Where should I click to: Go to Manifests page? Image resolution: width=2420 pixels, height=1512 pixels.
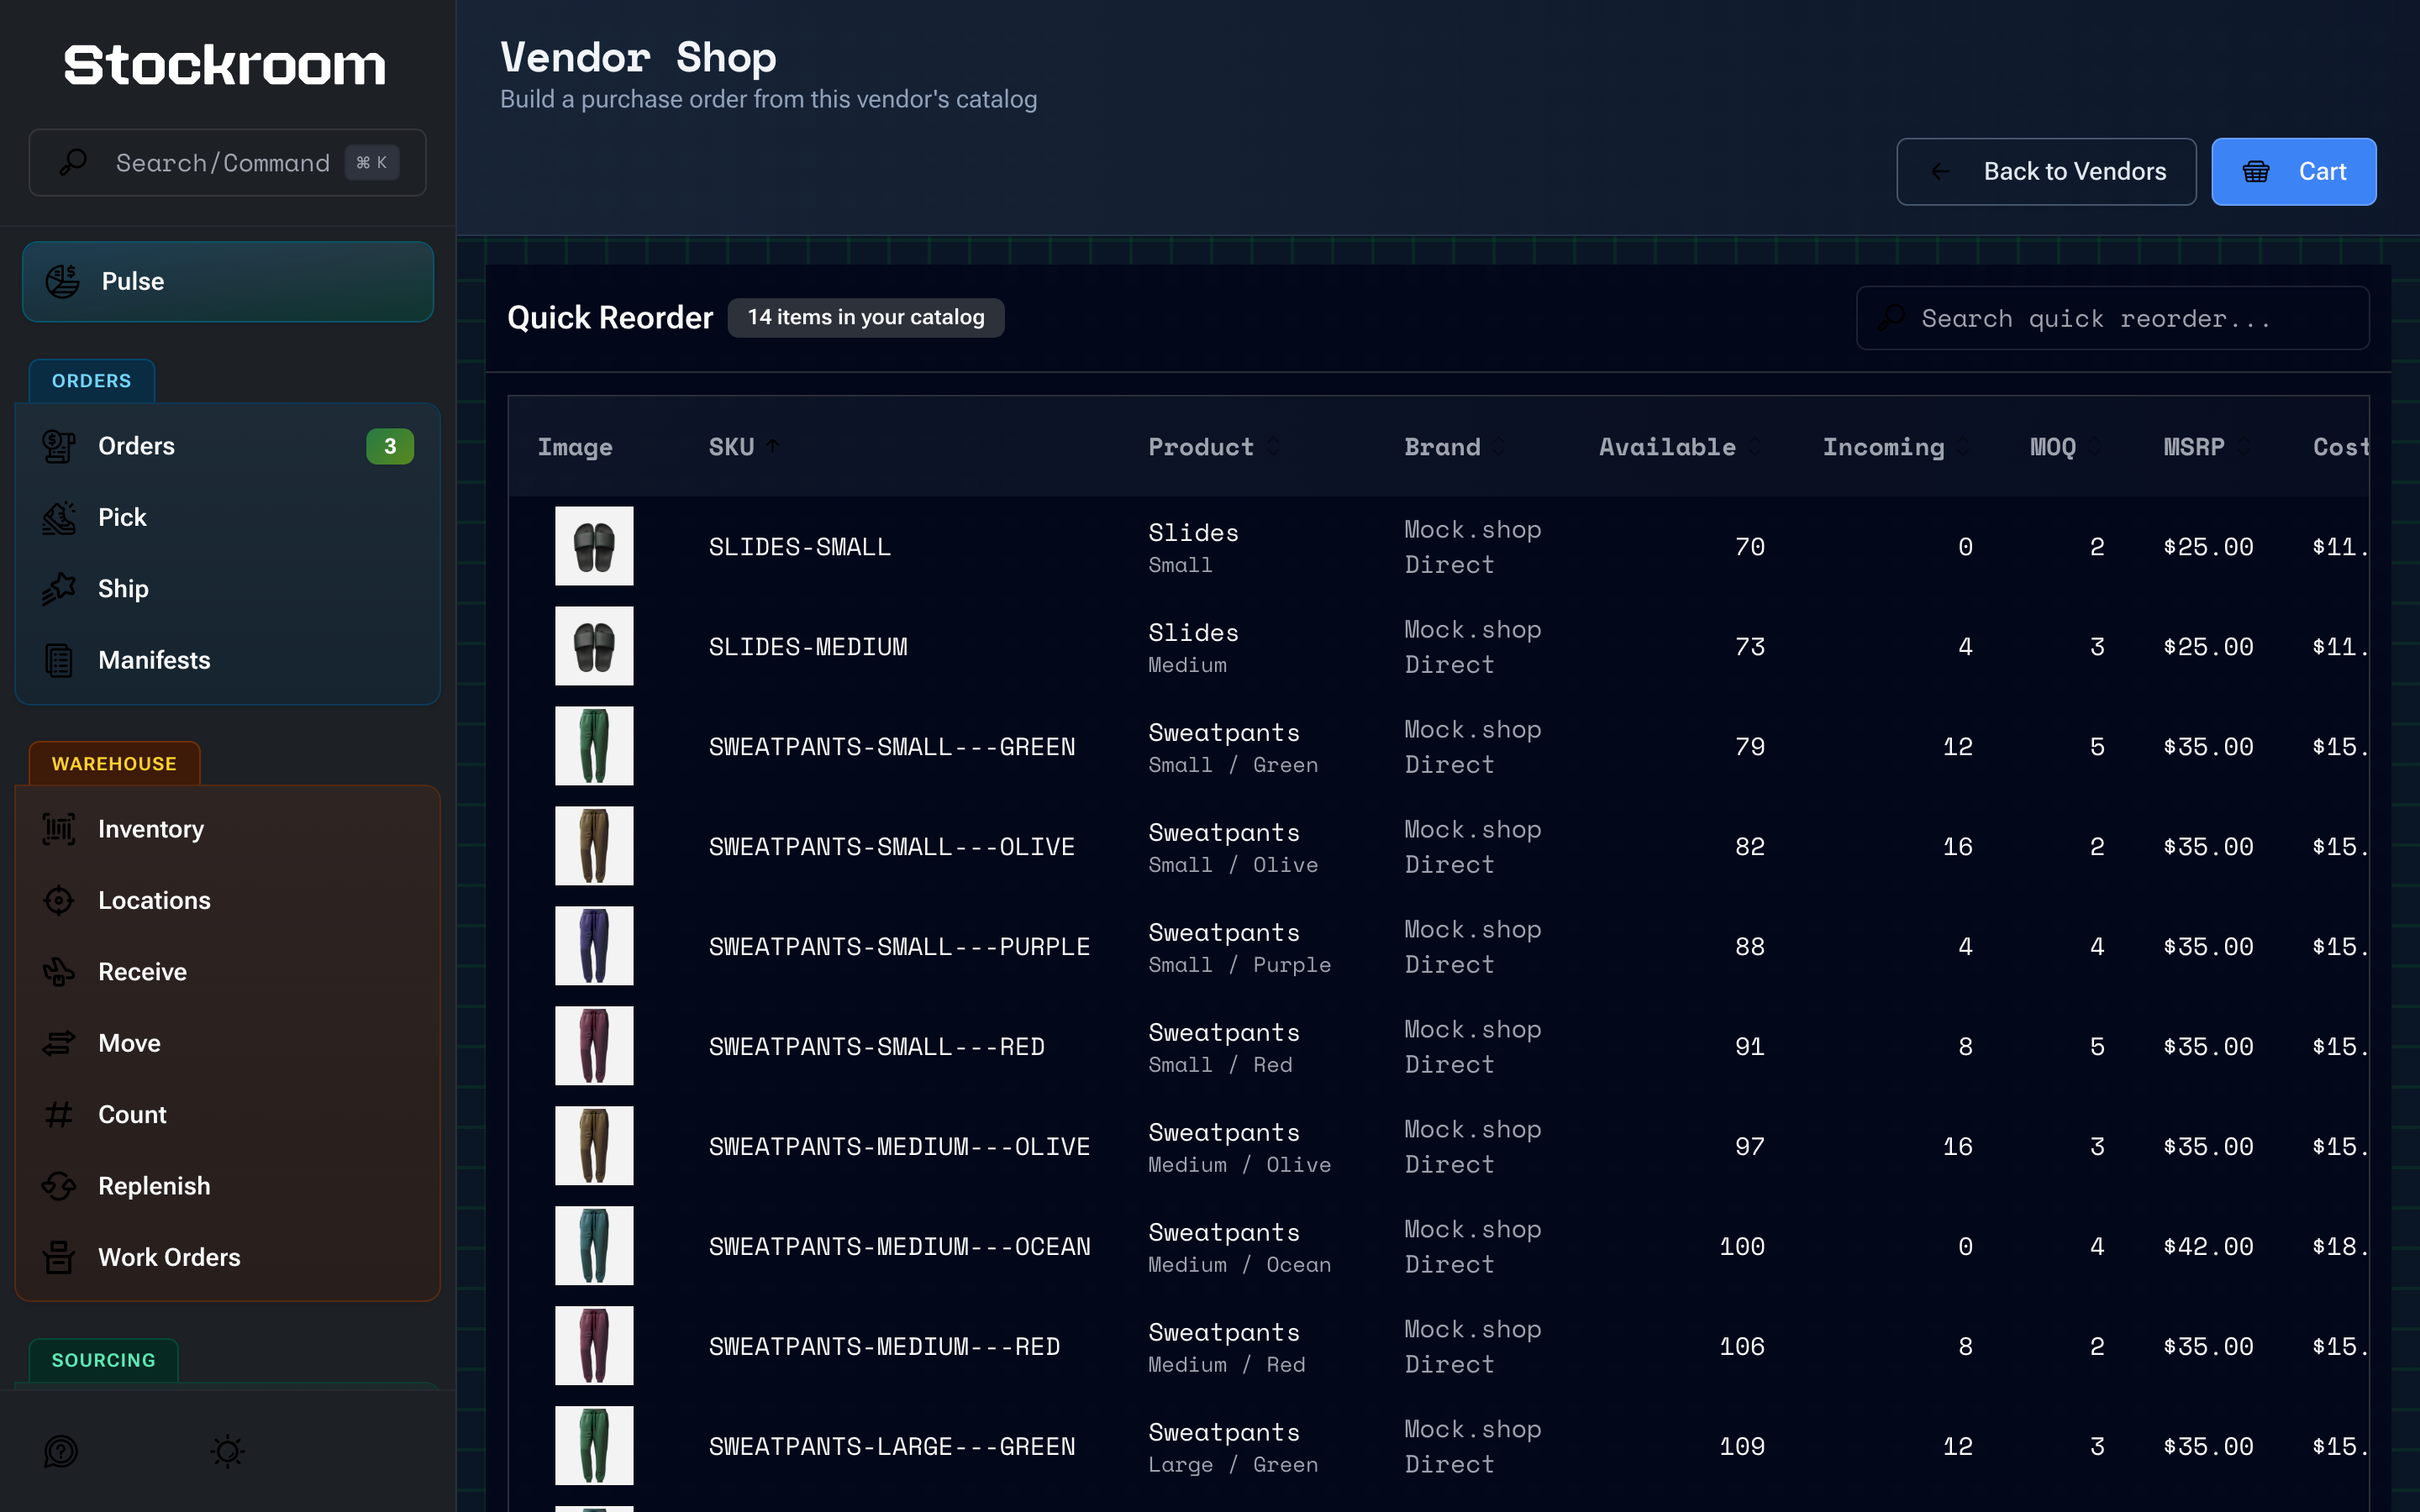coord(228,660)
